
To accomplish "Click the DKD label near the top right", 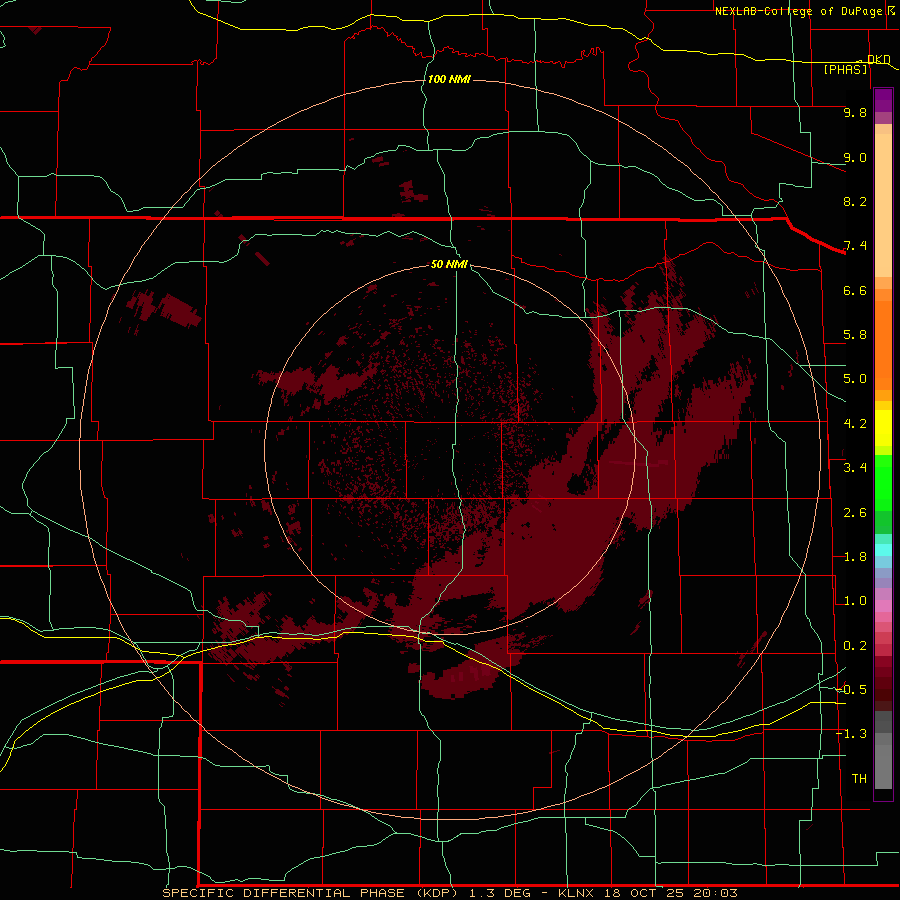I will (x=878, y=59).
